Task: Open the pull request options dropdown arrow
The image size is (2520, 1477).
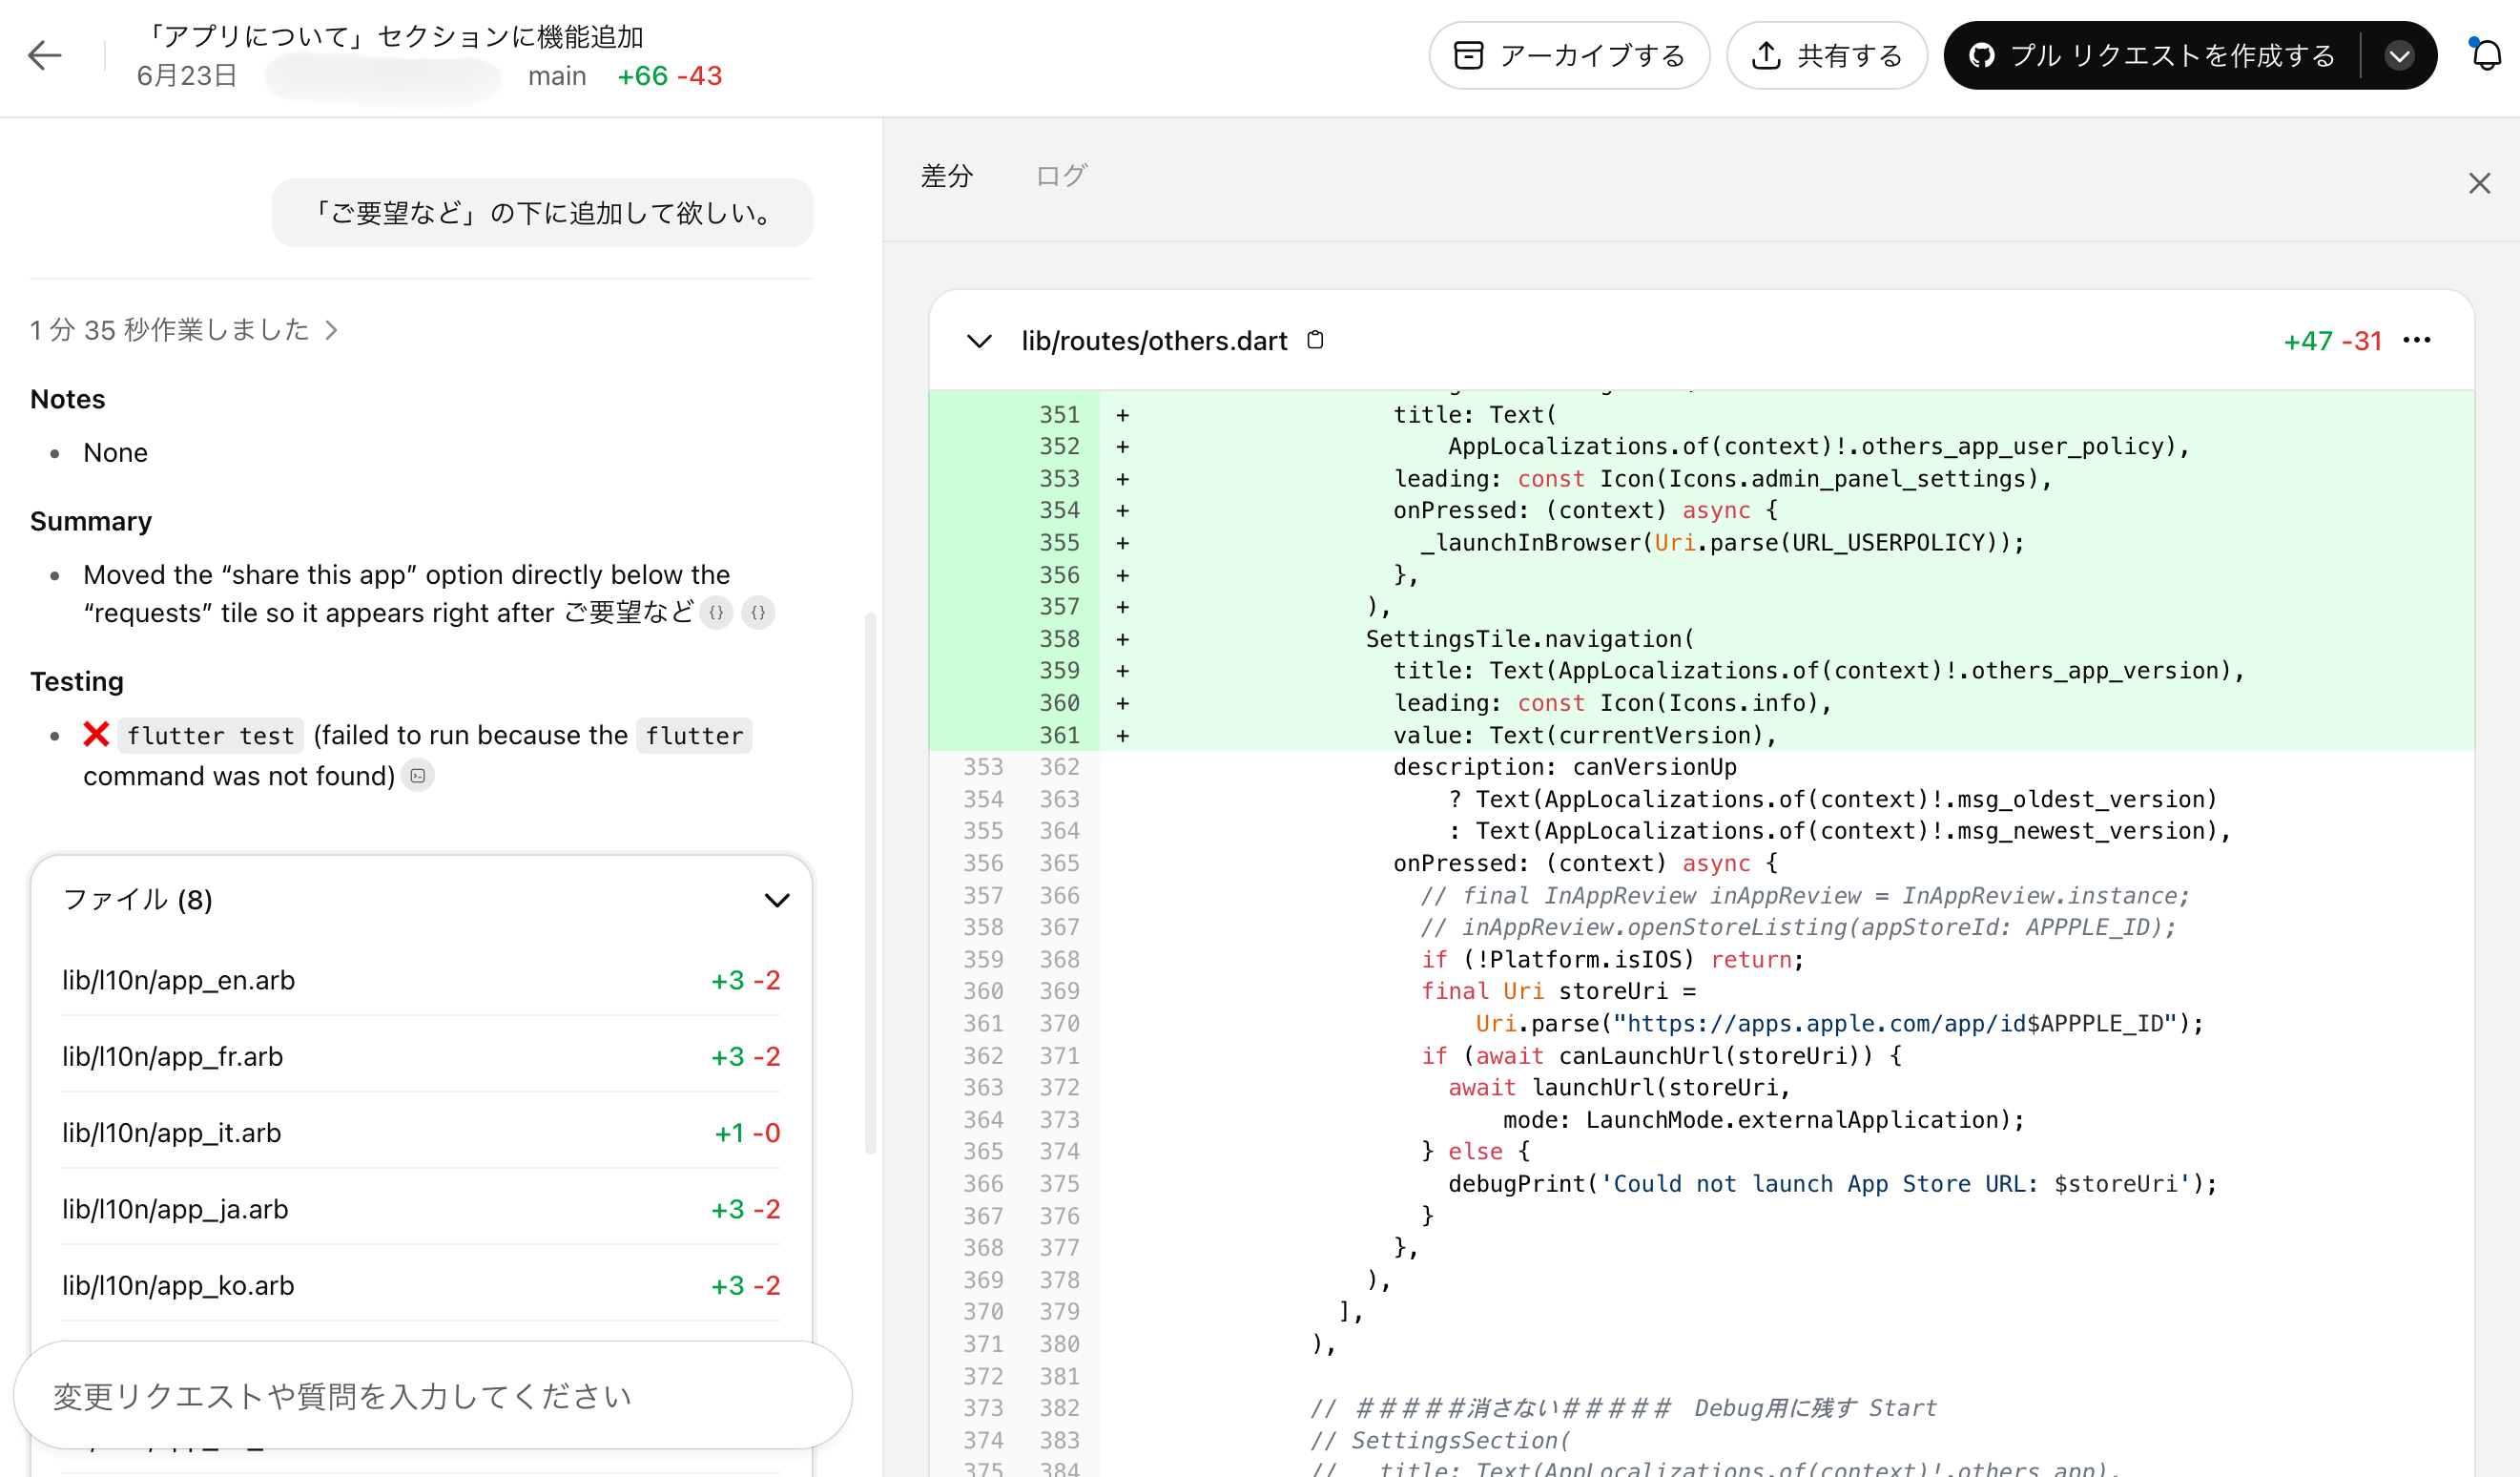Action: (2399, 55)
